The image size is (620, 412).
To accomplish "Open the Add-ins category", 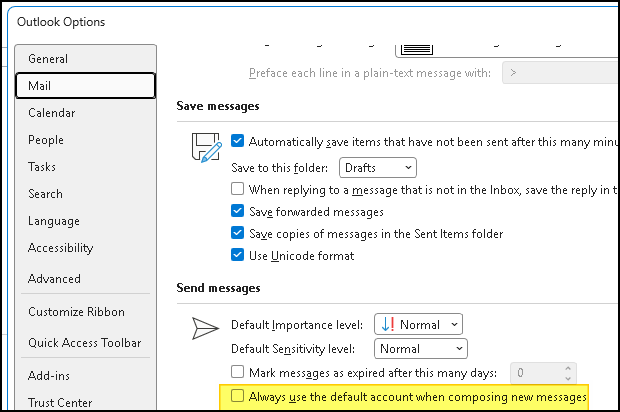I will 85,375.
